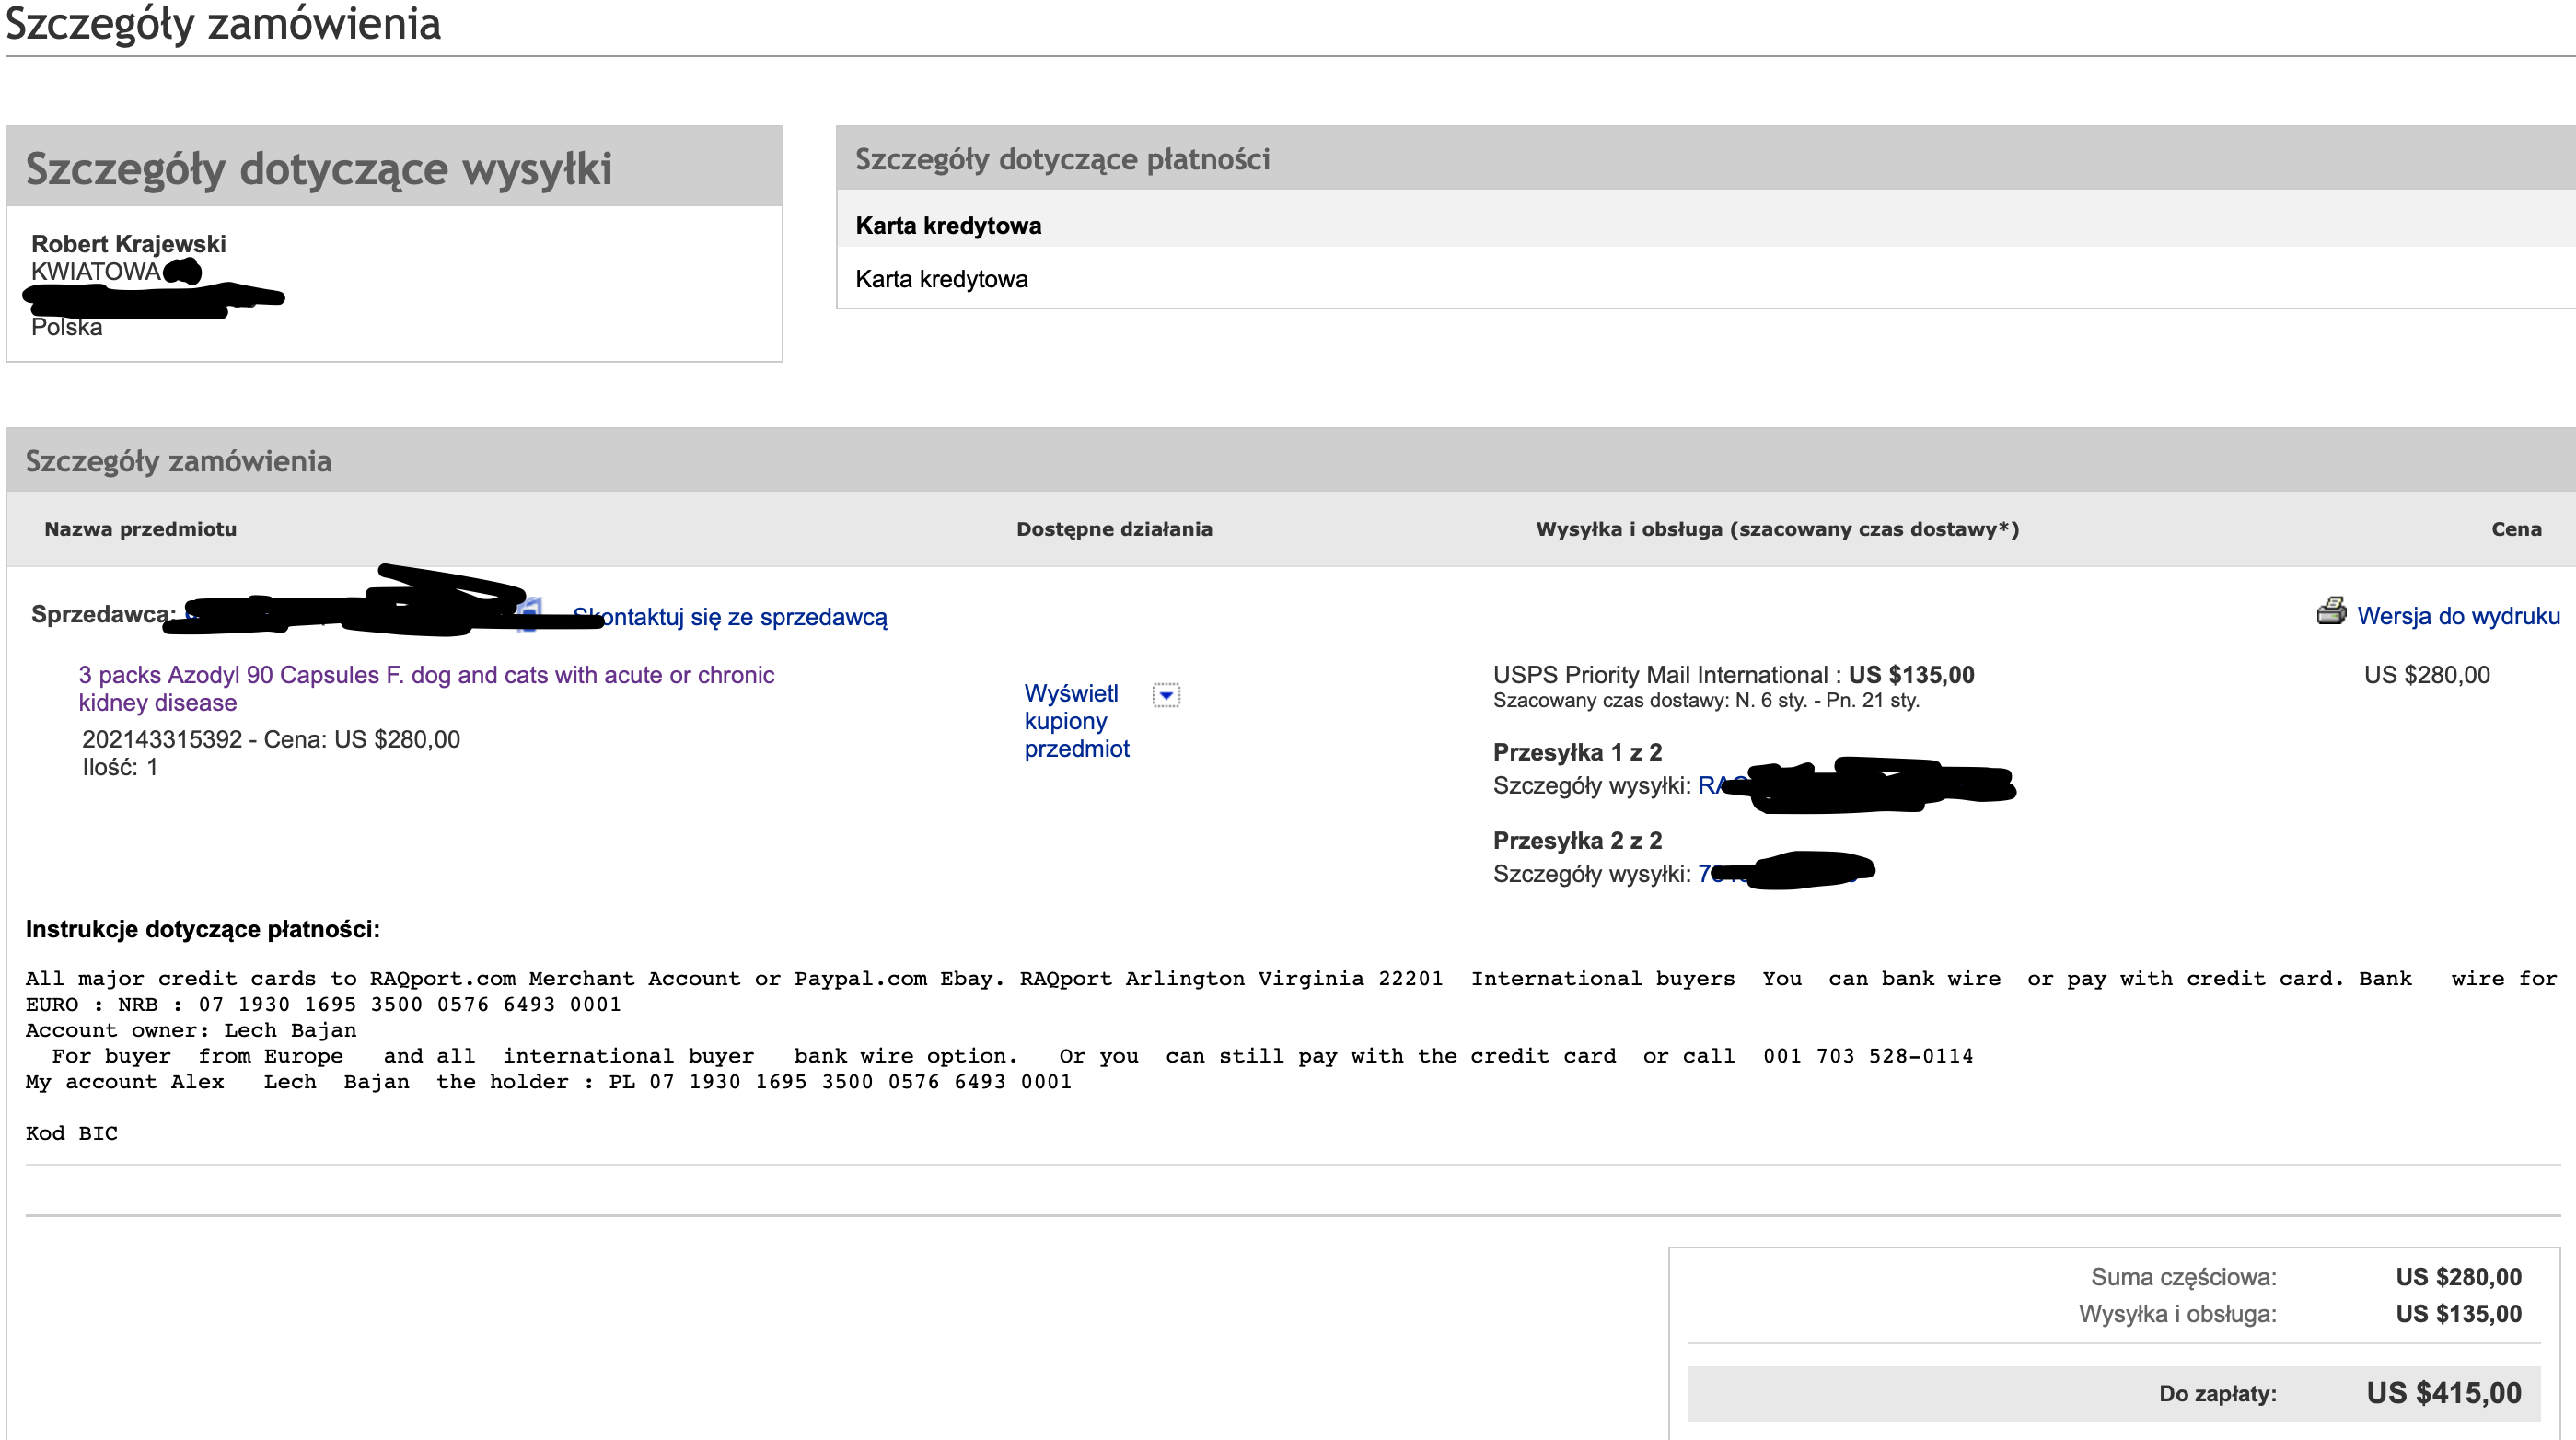Click the Szczegóły dotyczące płatności section header
This screenshot has height=1440, width=2576.
tap(1062, 159)
